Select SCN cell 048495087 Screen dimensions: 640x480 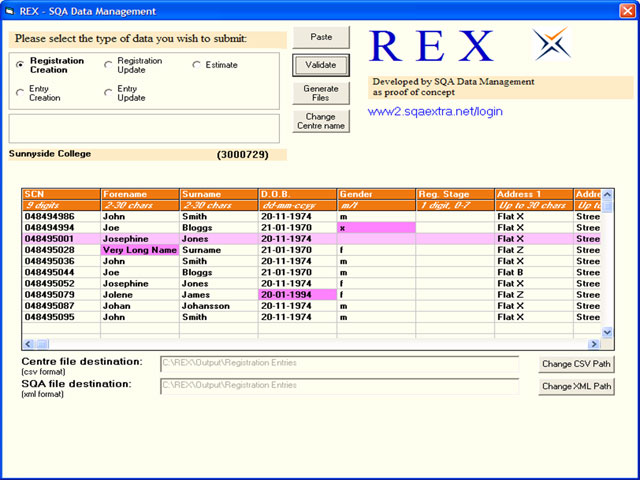(61, 306)
